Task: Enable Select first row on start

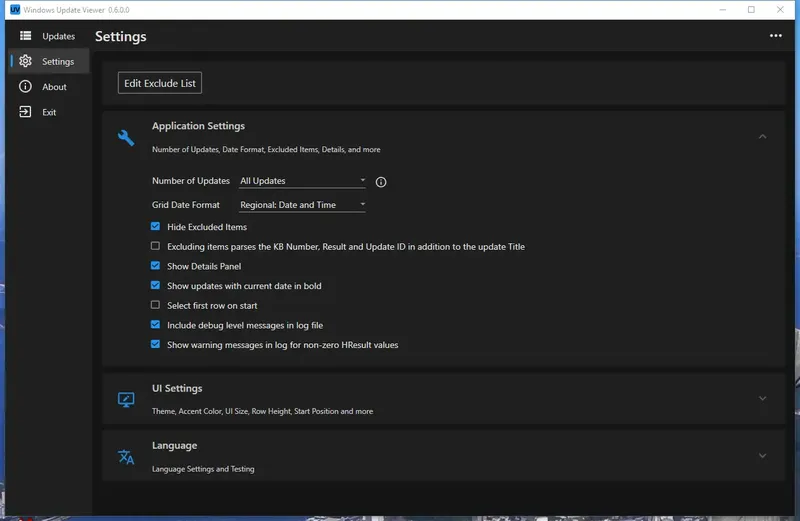Action: tap(155, 305)
